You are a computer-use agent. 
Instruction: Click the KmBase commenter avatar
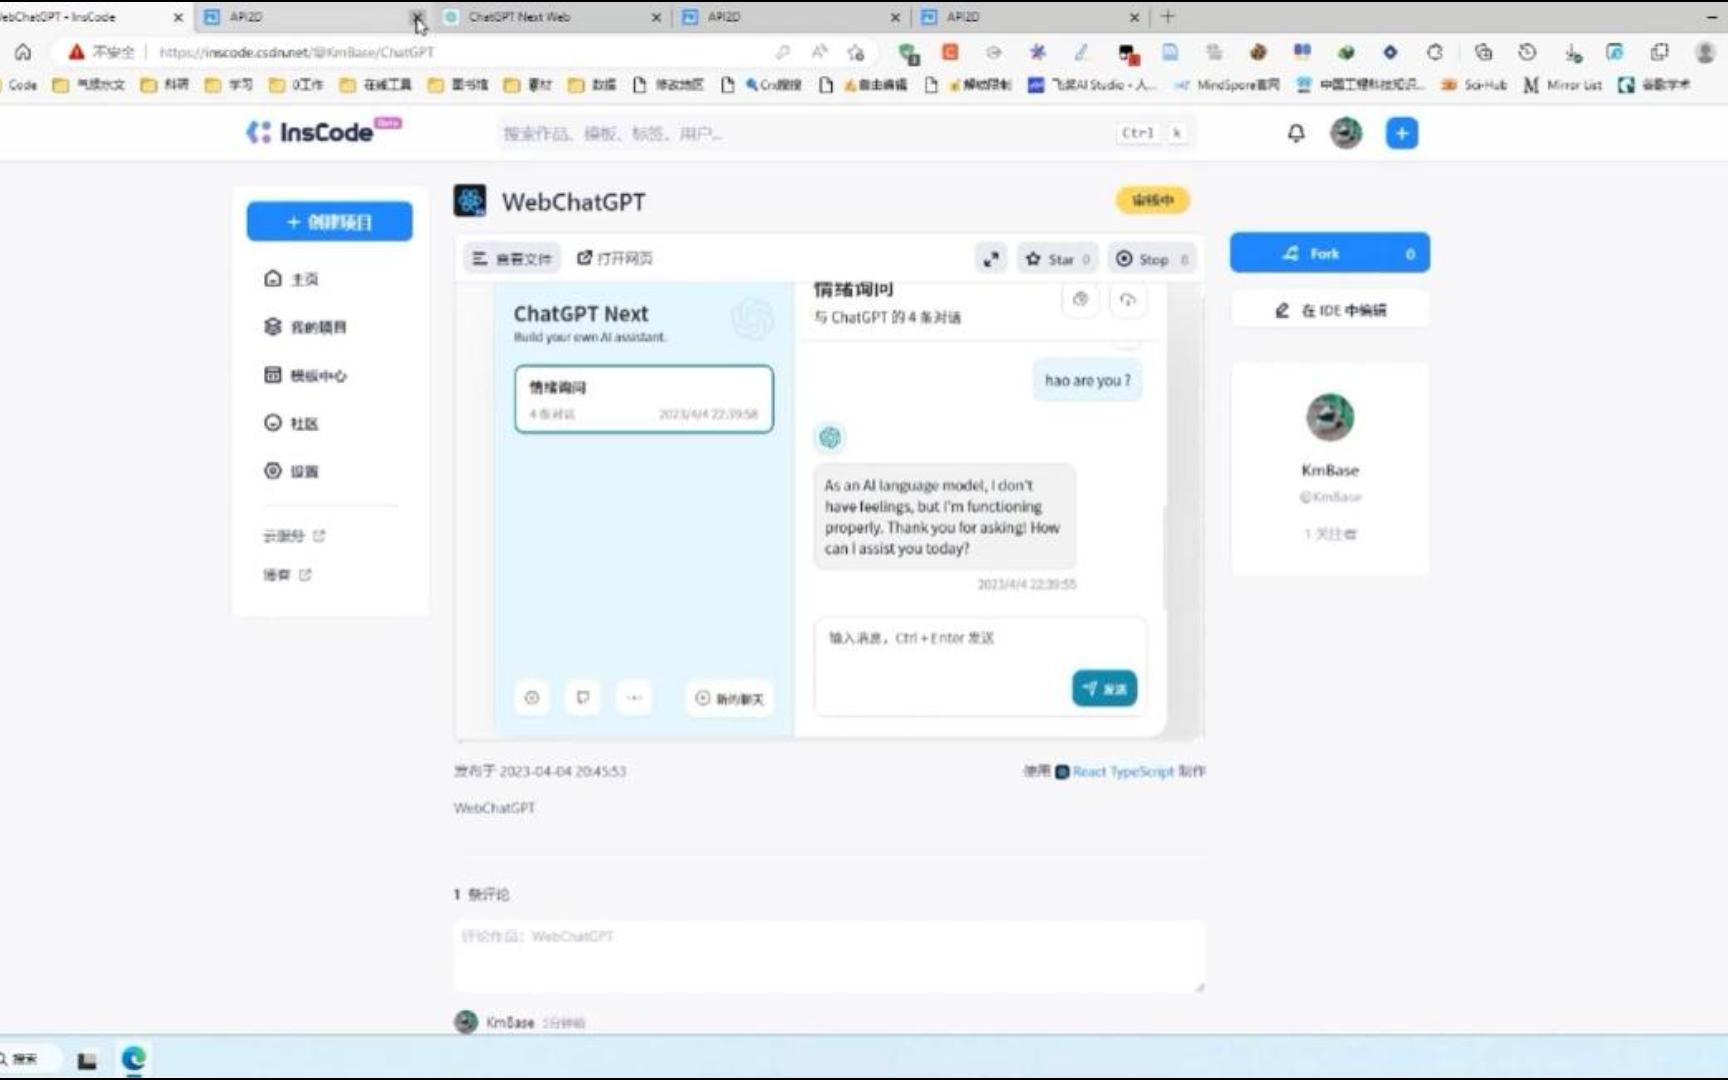466,1022
